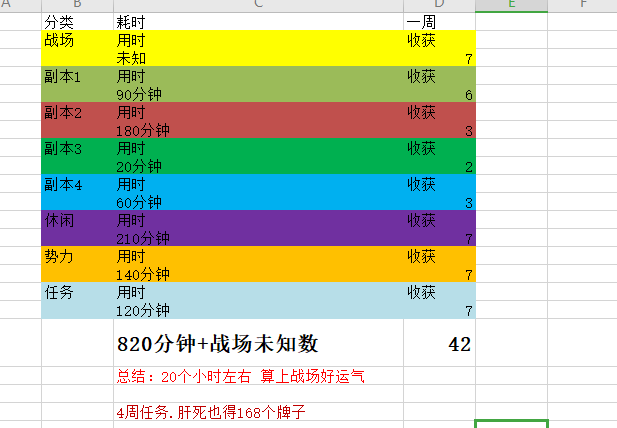Click the 180分钟 cell in red row

coord(258,130)
